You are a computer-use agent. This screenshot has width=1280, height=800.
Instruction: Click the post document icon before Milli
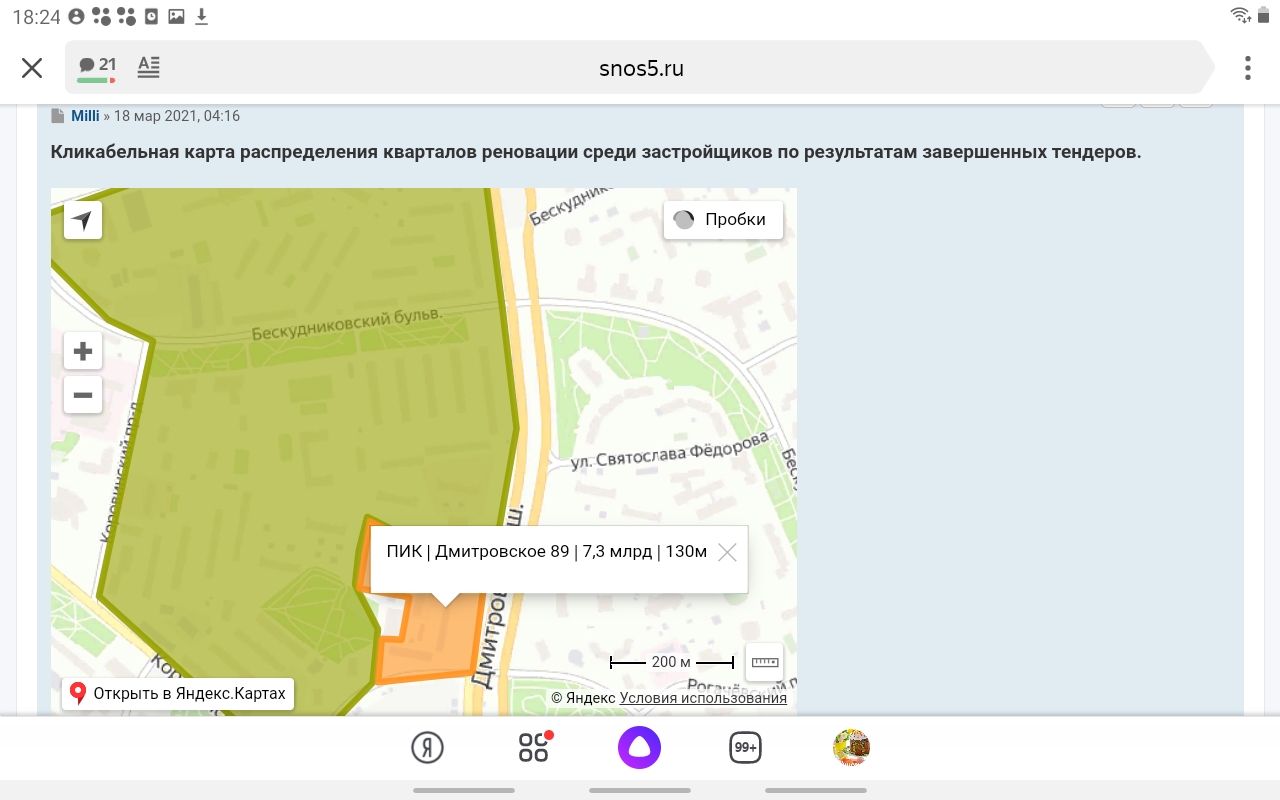coord(58,116)
